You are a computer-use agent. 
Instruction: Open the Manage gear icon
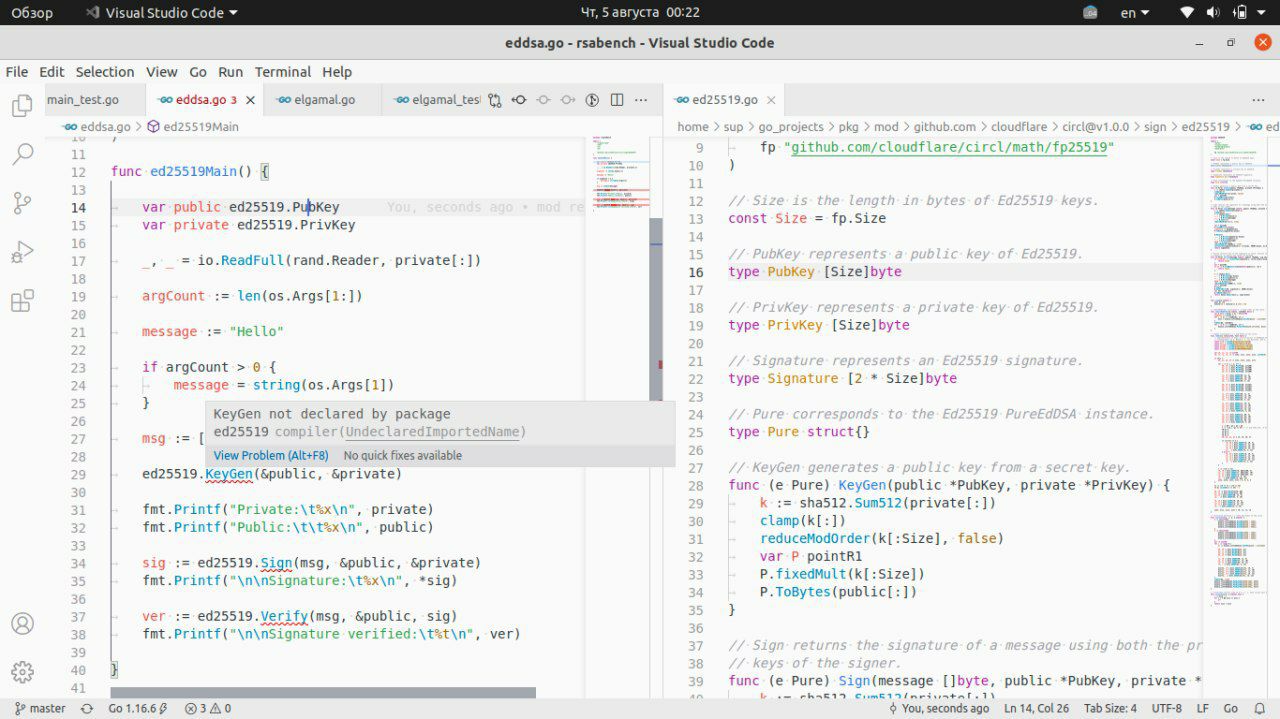(x=22, y=672)
